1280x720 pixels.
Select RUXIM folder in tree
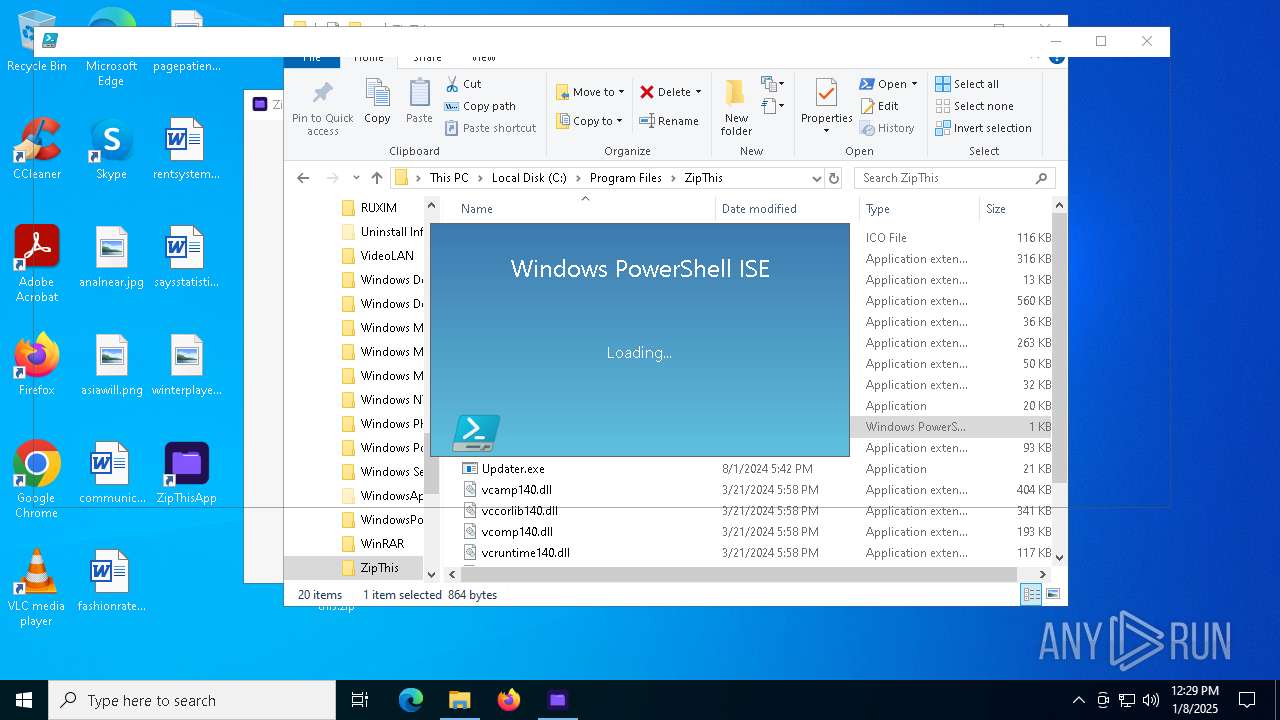point(379,208)
